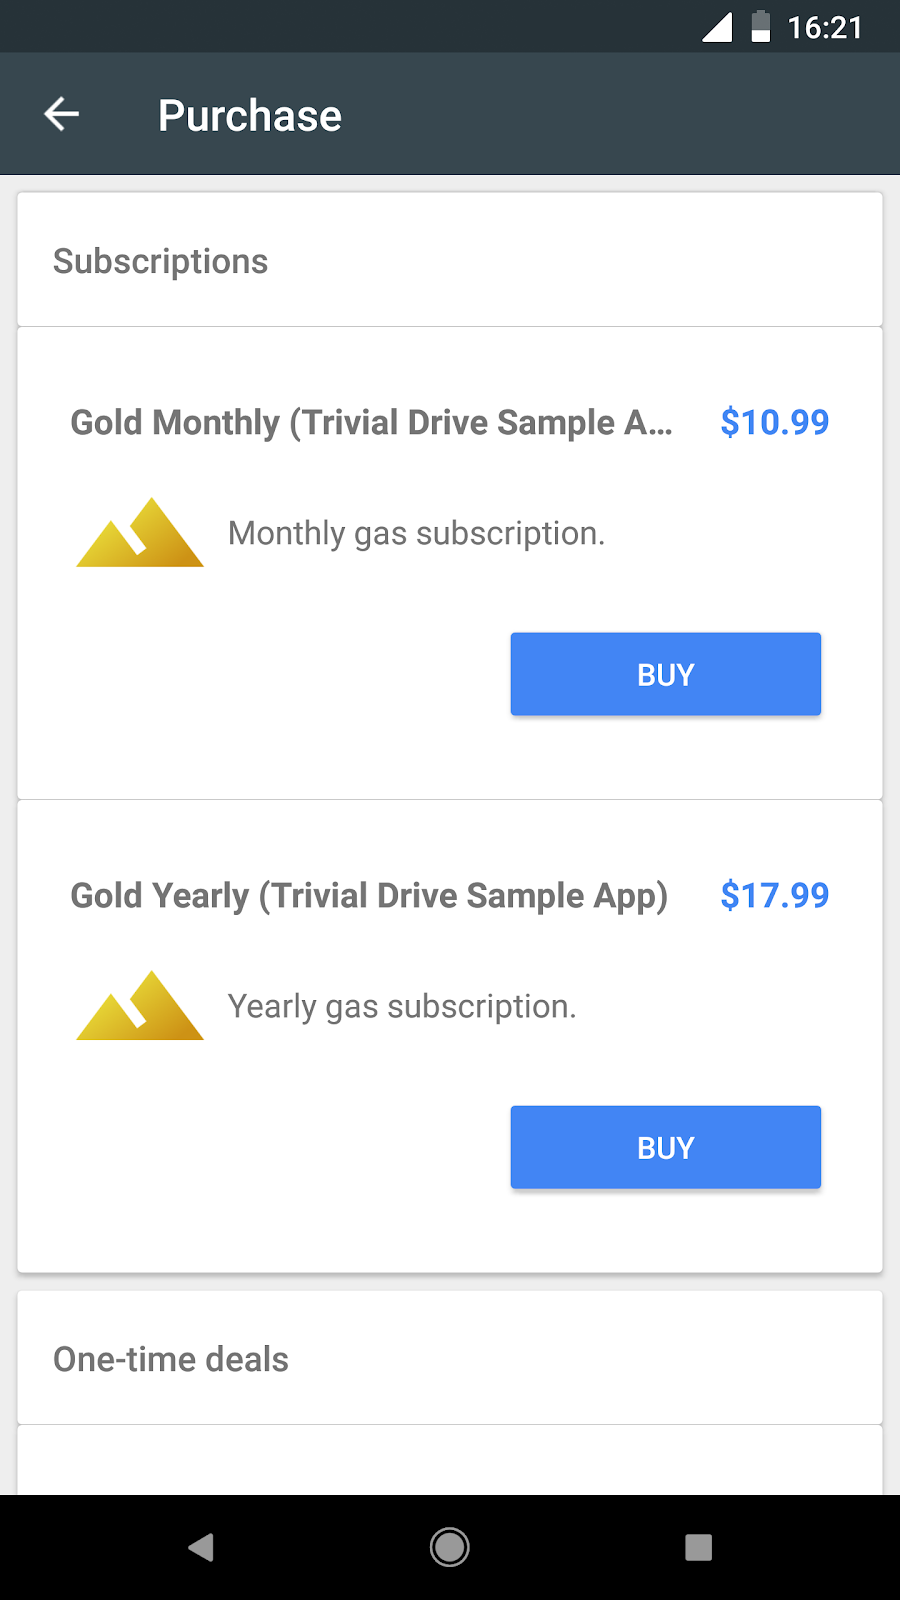Tap the Gold Monthly mountain icon
Image resolution: width=900 pixels, height=1600 pixels.
[140, 533]
